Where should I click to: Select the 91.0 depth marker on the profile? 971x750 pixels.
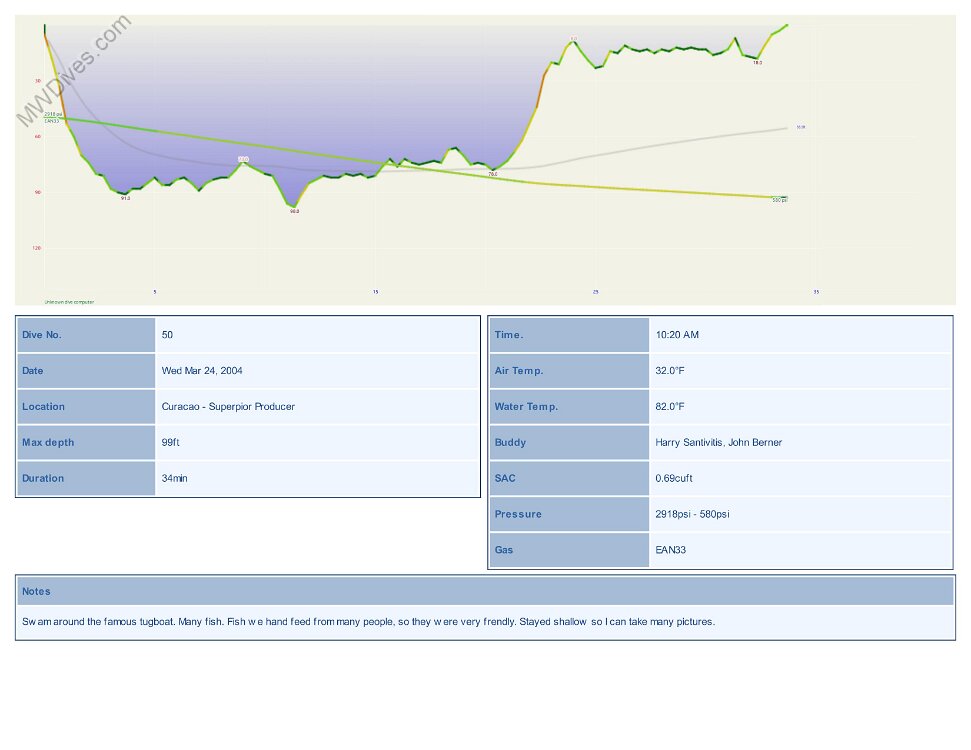click(125, 198)
